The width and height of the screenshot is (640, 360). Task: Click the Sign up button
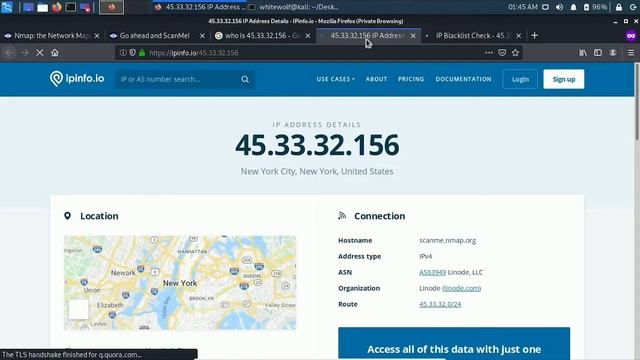(564, 79)
